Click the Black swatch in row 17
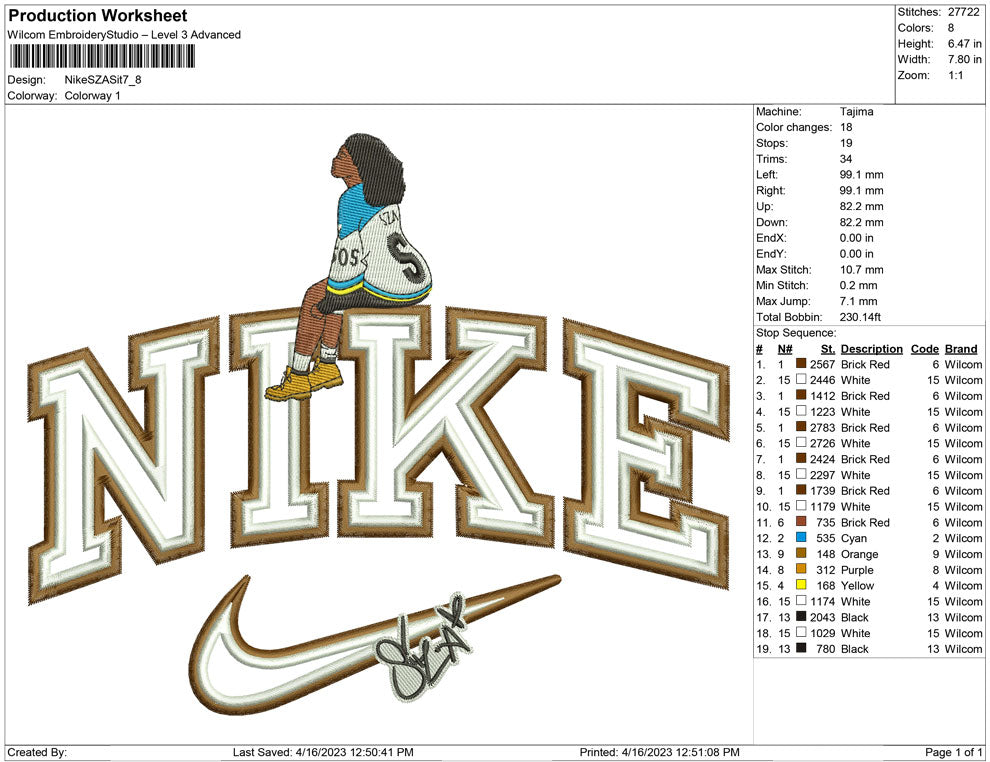990x762 pixels. 801,617
